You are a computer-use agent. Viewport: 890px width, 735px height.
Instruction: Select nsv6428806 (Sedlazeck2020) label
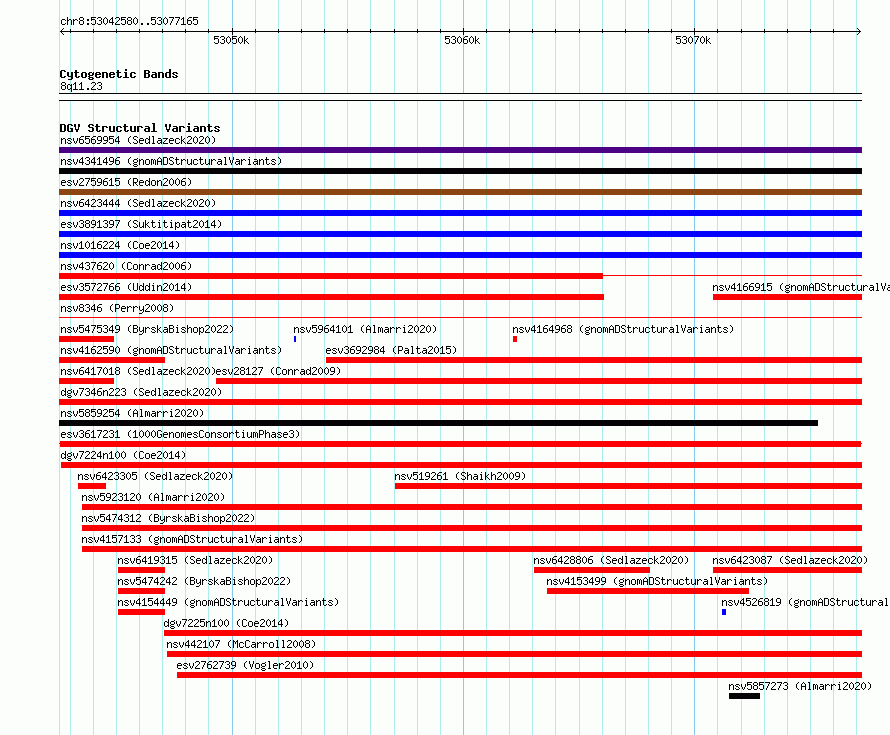(611, 560)
